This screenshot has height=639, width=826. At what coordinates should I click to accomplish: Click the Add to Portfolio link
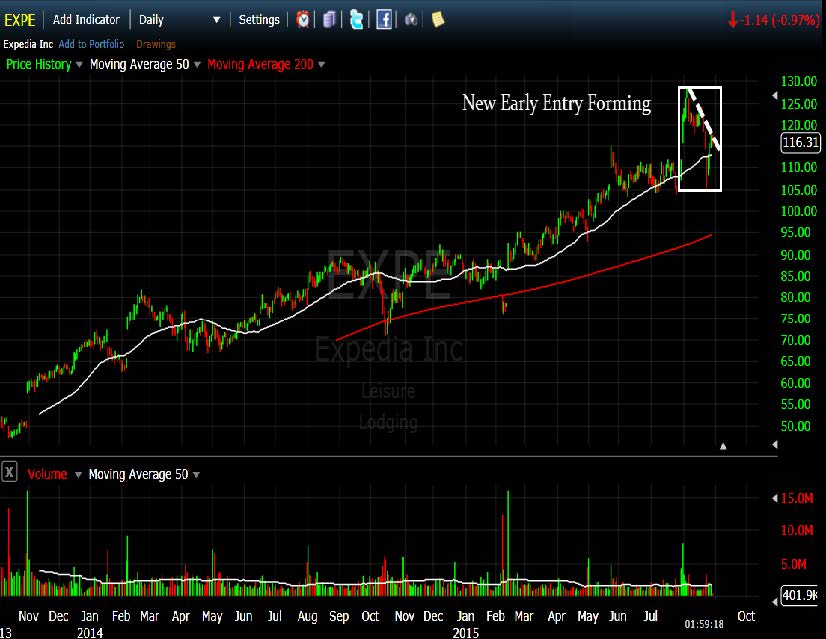(x=91, y=44)
